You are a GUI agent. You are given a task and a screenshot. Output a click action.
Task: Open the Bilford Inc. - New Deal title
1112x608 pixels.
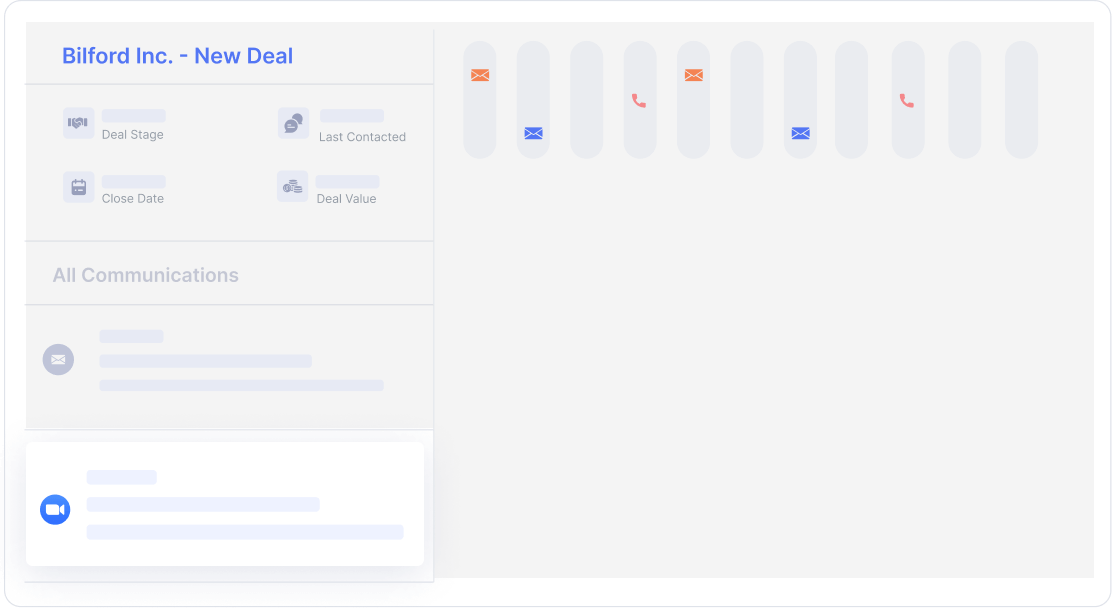tap(177, 56)
